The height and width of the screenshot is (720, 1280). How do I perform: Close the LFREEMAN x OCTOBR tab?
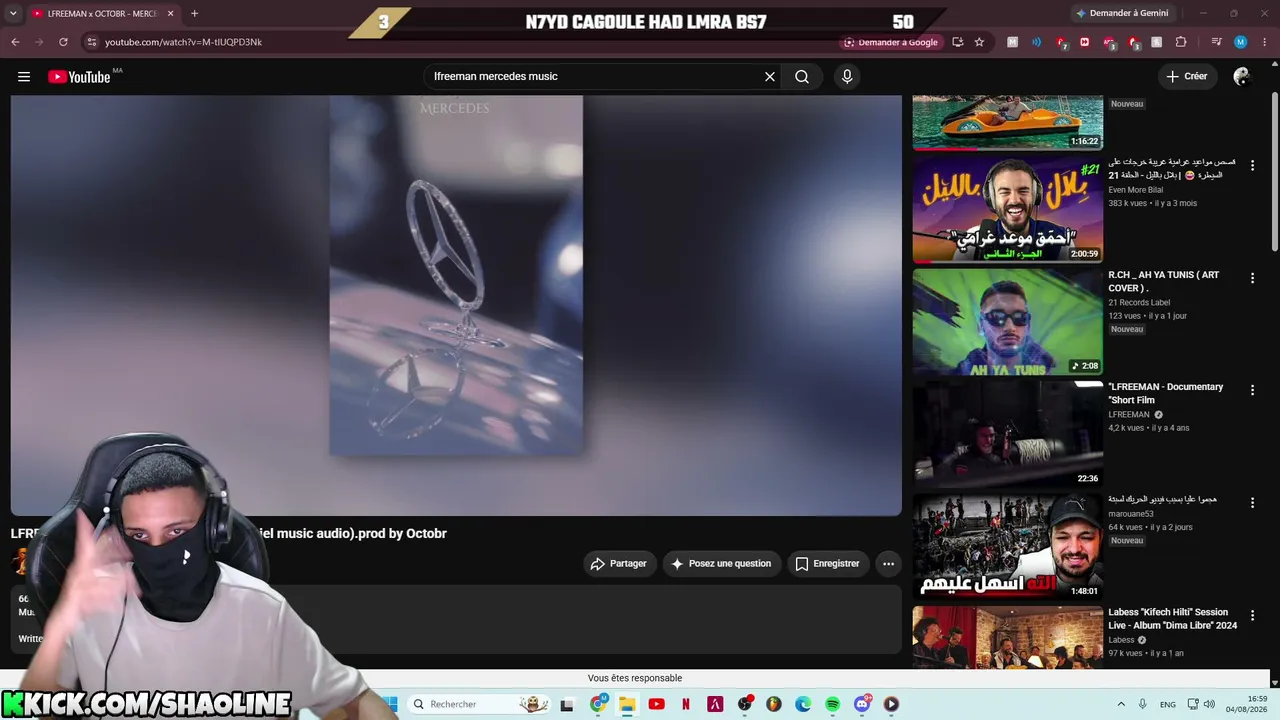[170, 13]
